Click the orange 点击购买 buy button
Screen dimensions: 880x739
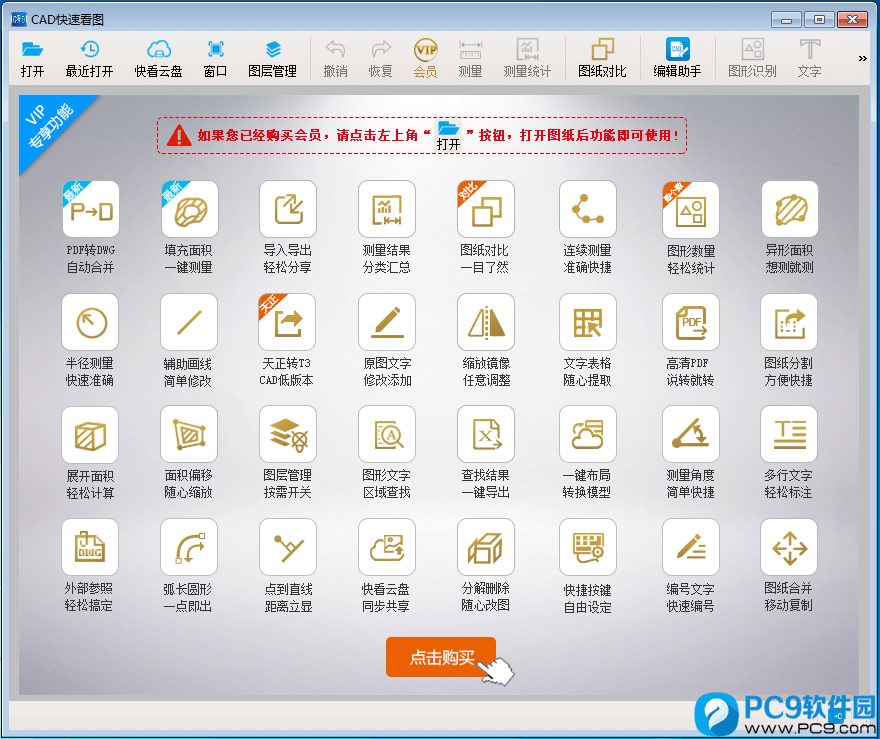(441, 657)
